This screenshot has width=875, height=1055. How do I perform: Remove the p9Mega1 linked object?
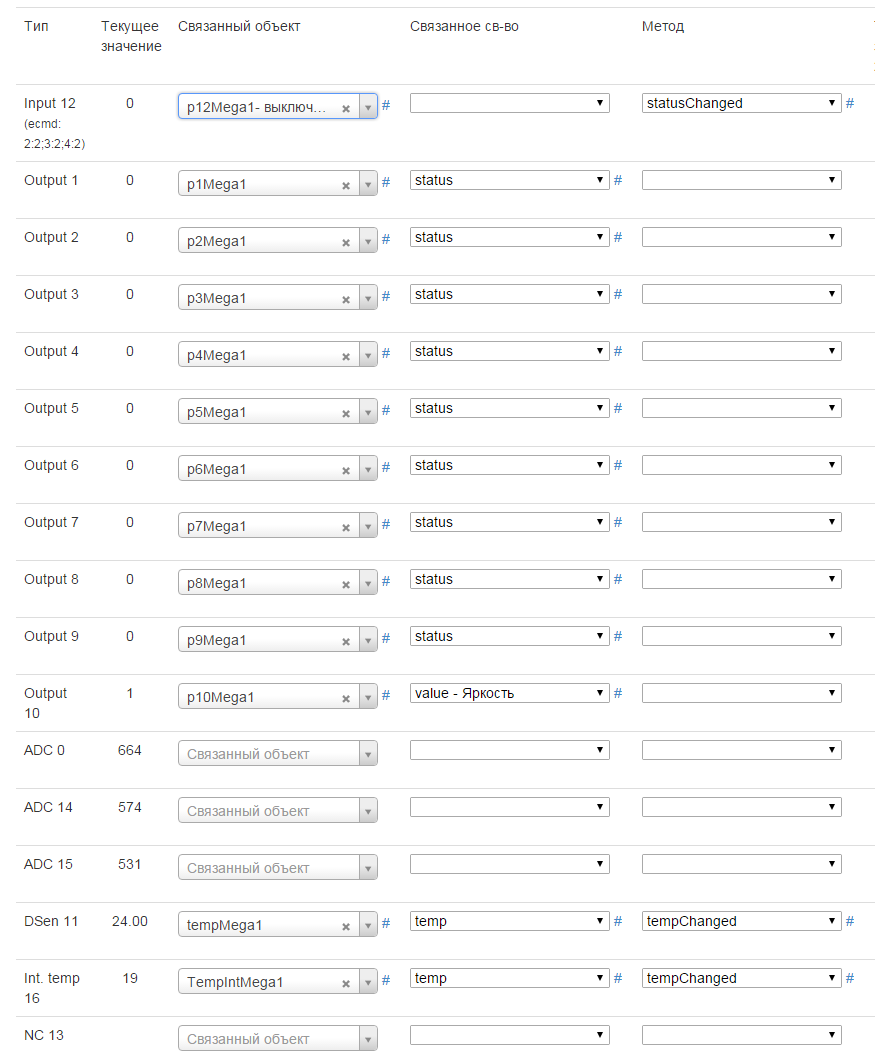coord(346,641)
